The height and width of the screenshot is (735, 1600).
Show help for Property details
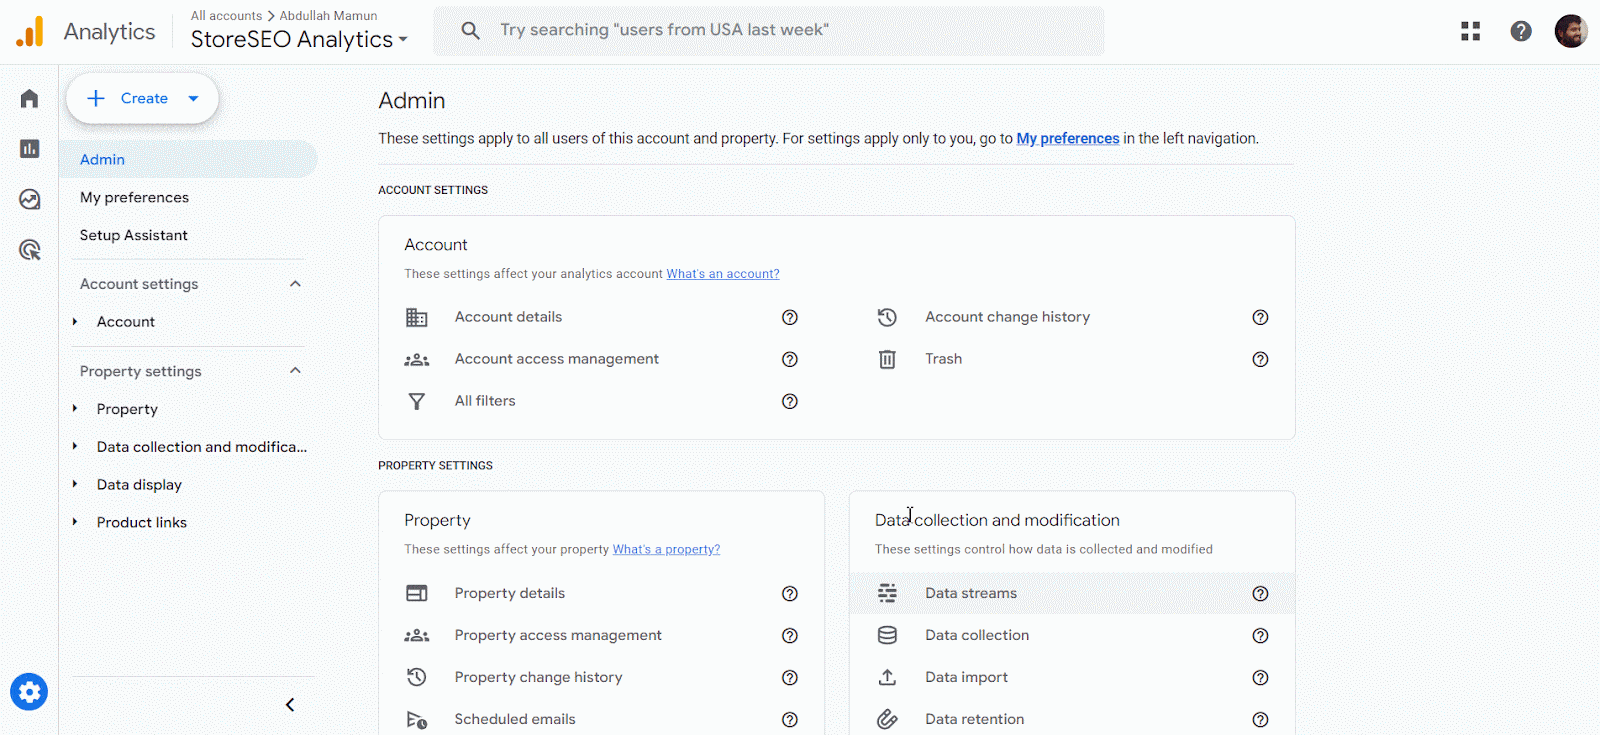click(x=790, y=593)
